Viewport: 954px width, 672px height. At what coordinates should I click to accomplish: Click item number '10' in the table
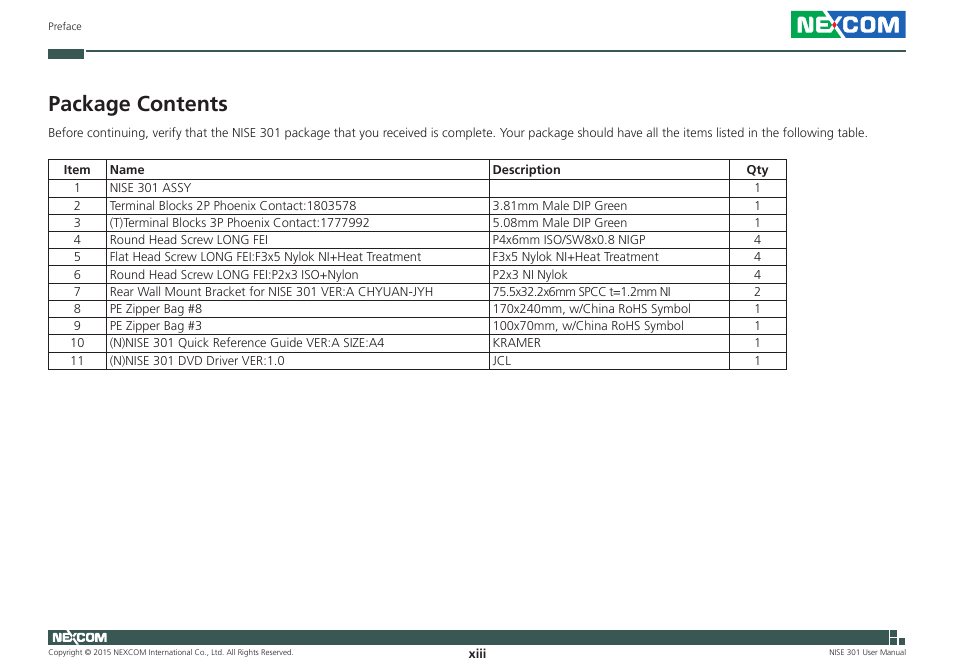[x=77, y=342]
